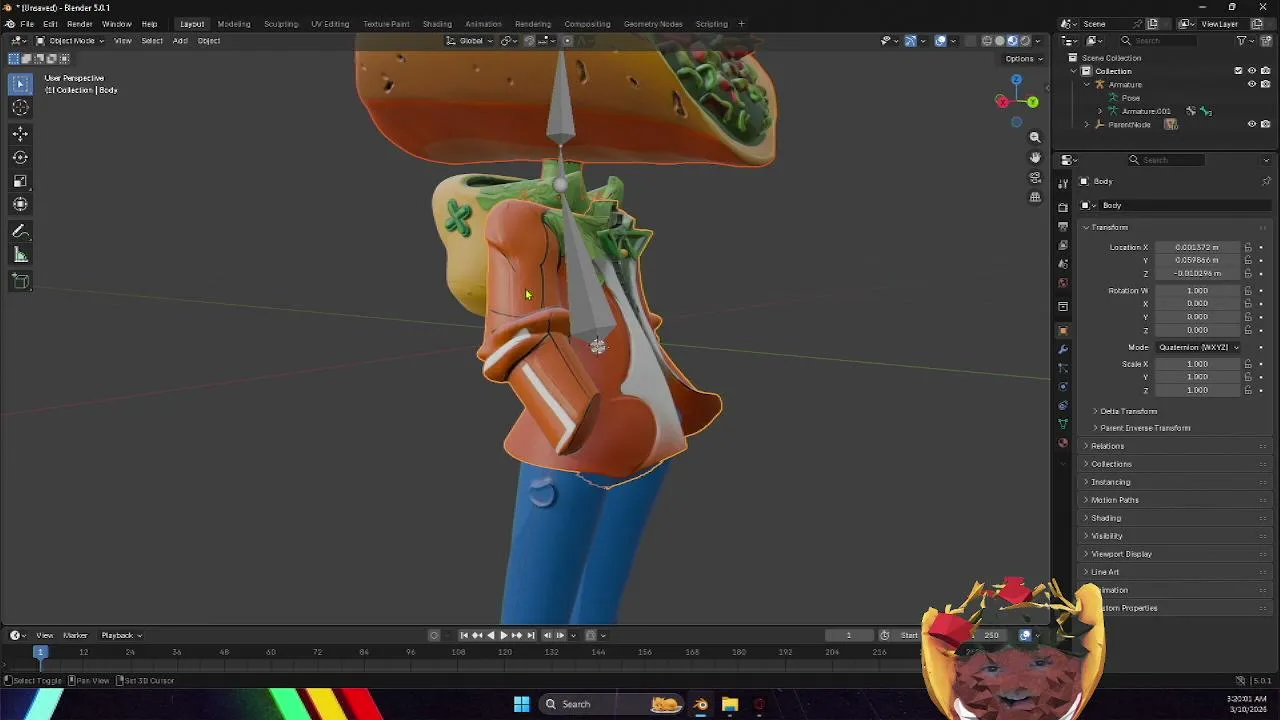The image size is (1280, 720).
Task: Hide Armature in viewport via eye icon
Action: tap(1251, 84)
